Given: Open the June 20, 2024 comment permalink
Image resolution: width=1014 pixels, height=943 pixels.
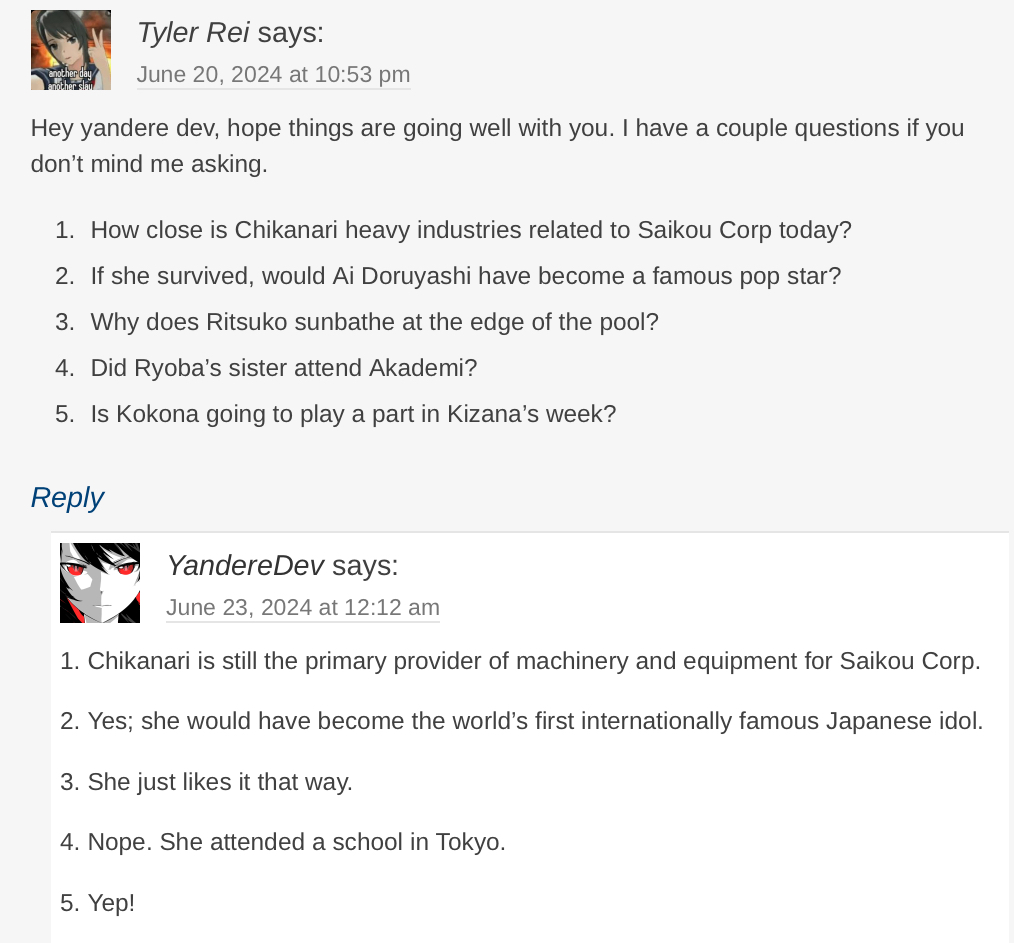Looking at the screenshot, I should coord(273,75).
